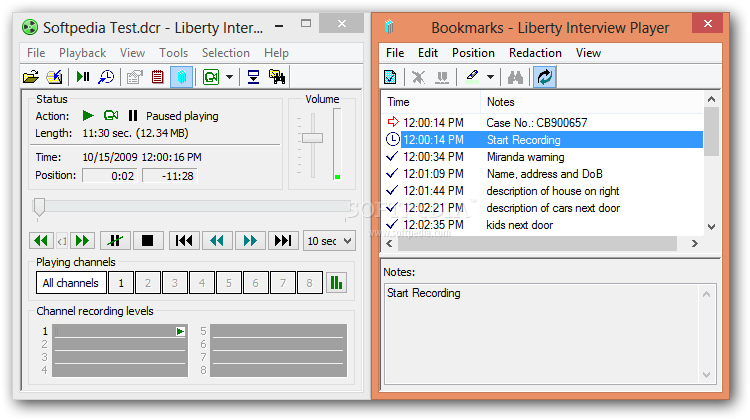The image size is (750, 420).
Task: Click the import recording box icon
Action: [x=54, y=77]
